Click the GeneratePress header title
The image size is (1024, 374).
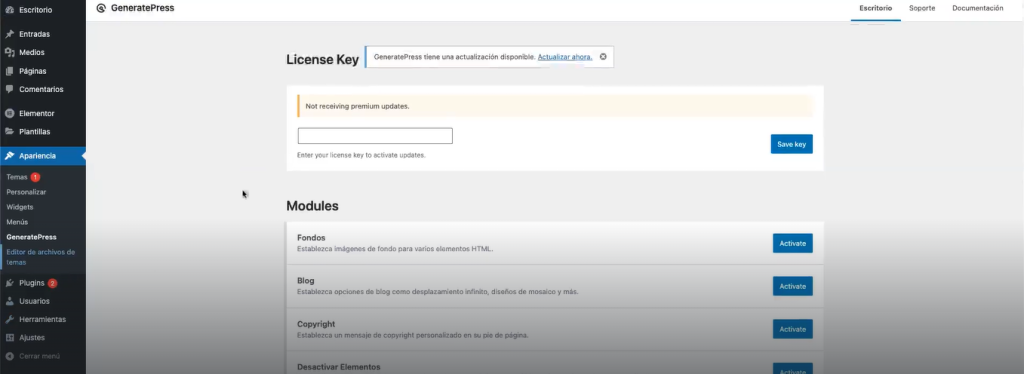point(142,8)
